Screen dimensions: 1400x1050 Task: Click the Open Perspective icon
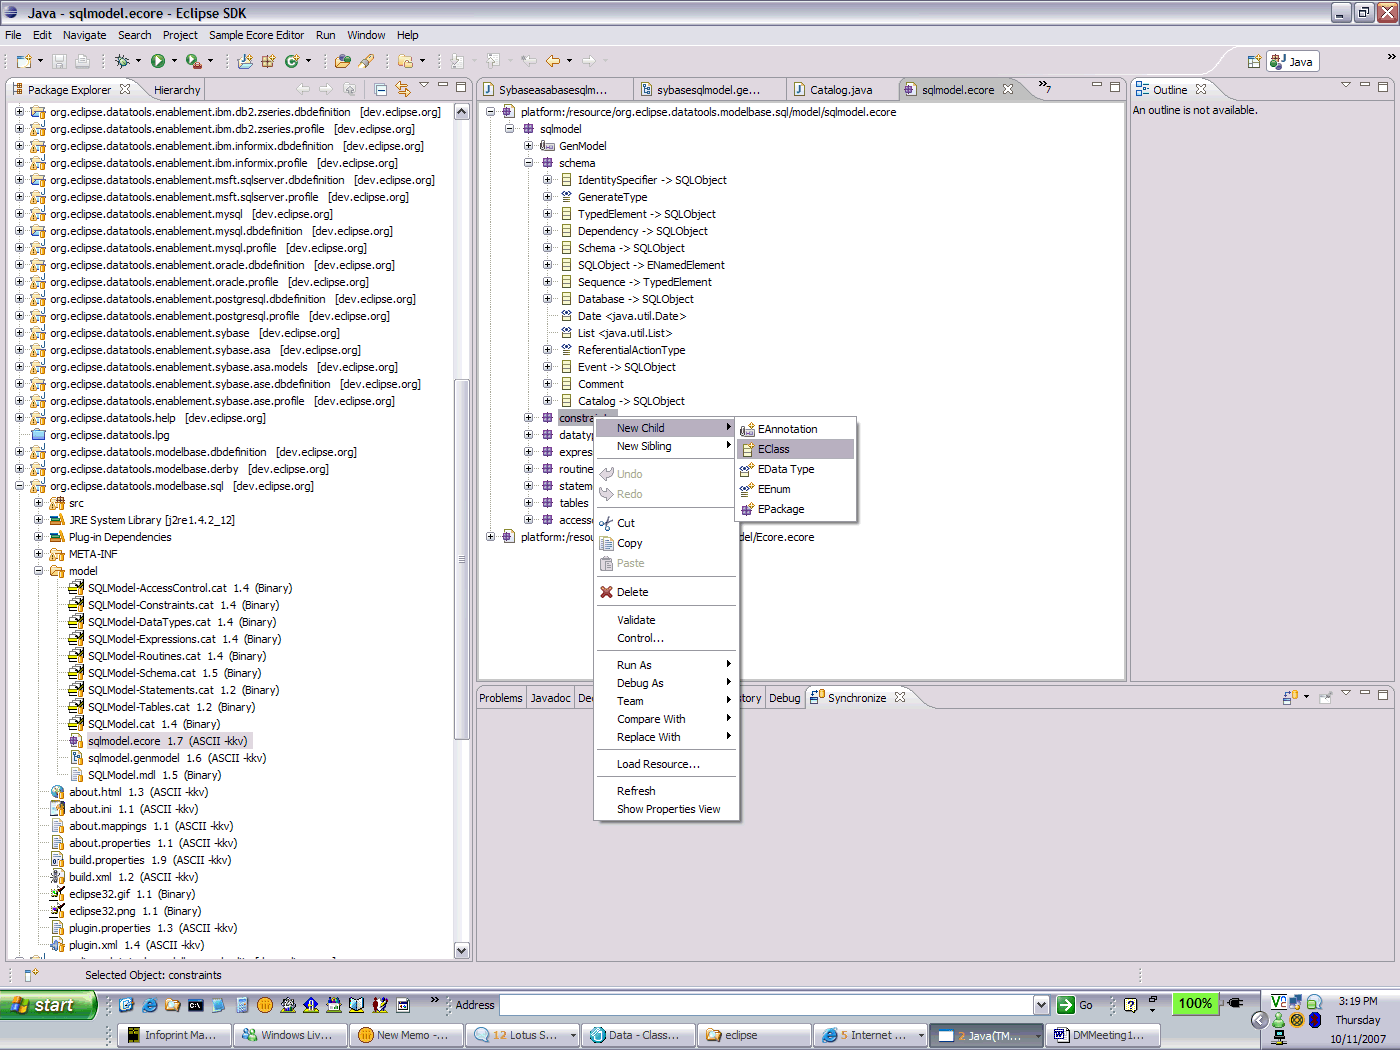click(x=1253, y=62)
